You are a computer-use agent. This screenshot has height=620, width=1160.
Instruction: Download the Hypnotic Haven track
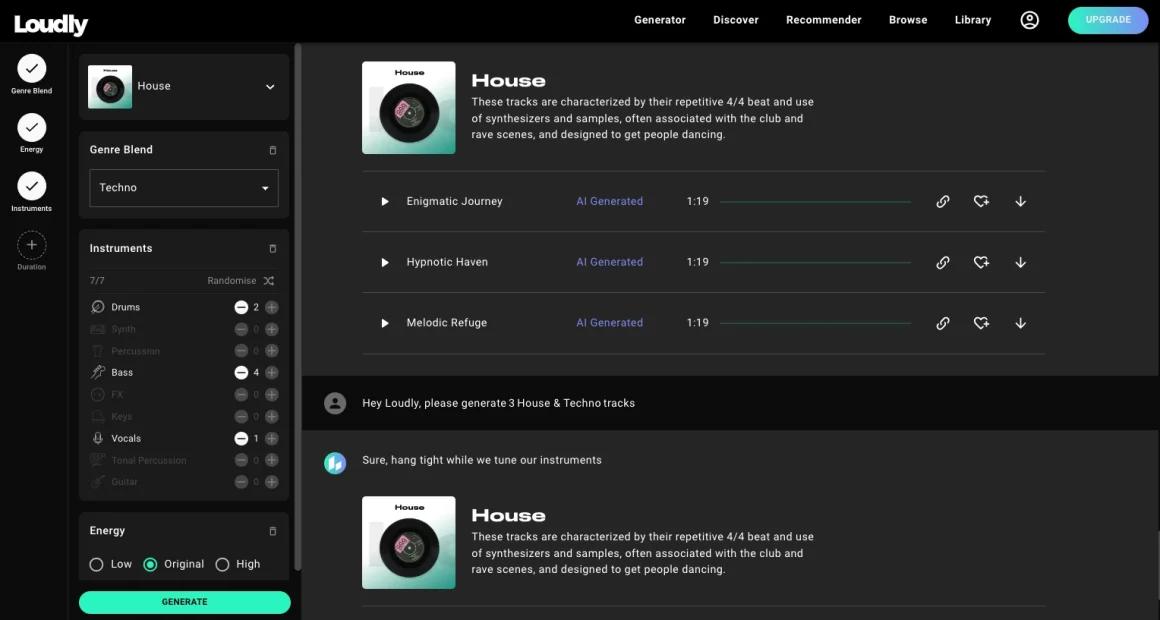[1020, 262]
